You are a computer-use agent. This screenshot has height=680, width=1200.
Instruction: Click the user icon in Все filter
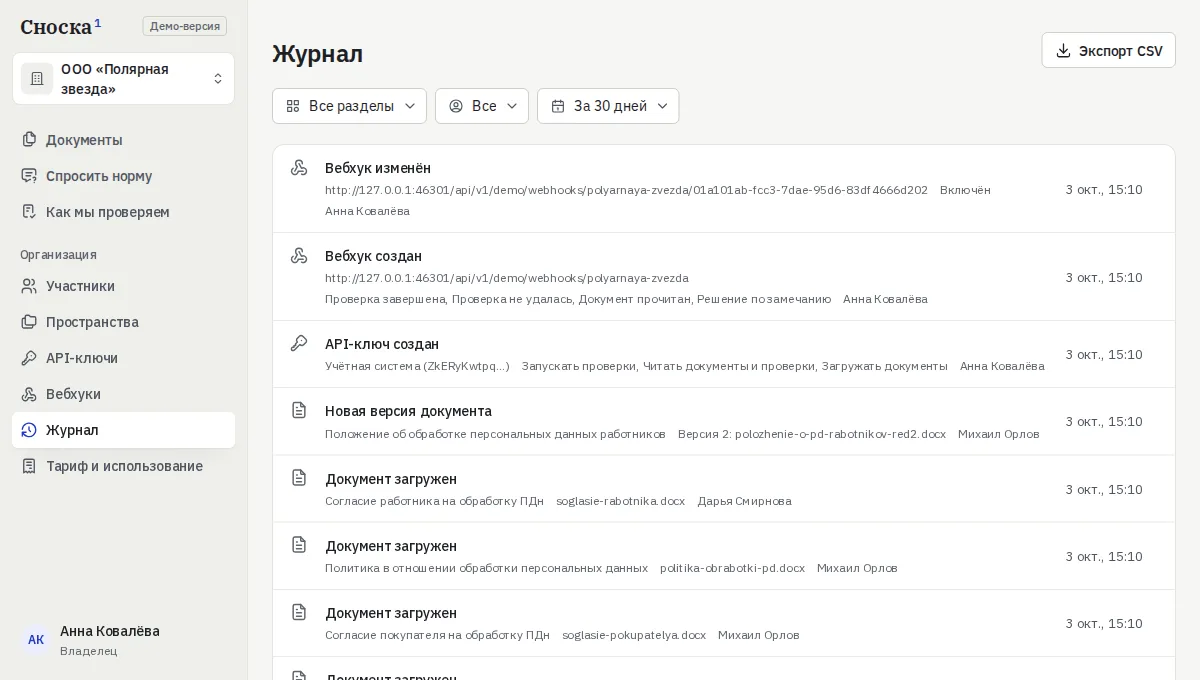pos(456,106)
